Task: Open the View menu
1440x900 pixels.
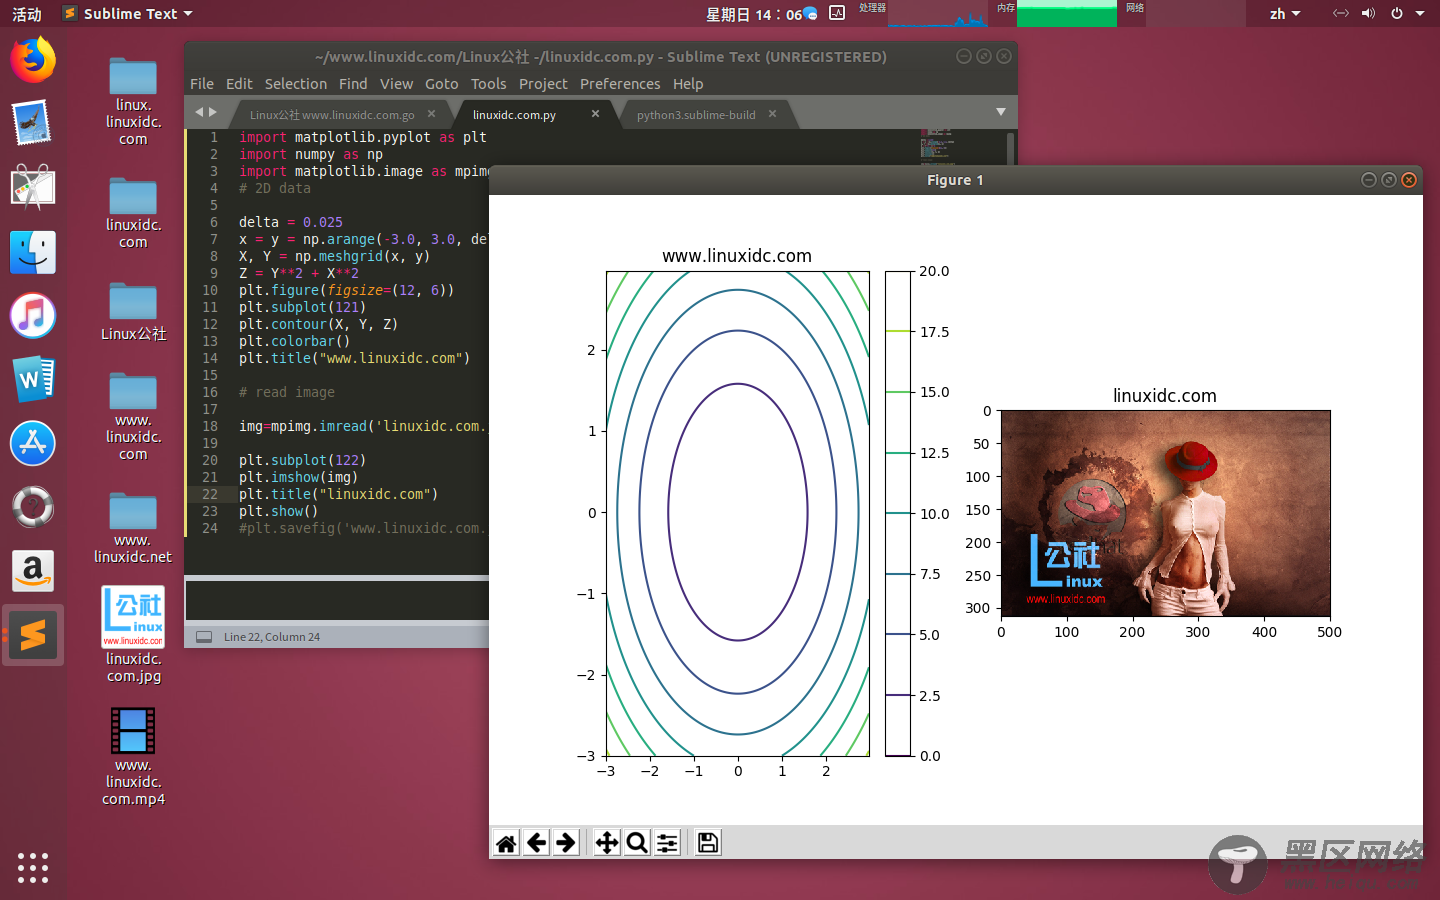Action: coord(396,84)
